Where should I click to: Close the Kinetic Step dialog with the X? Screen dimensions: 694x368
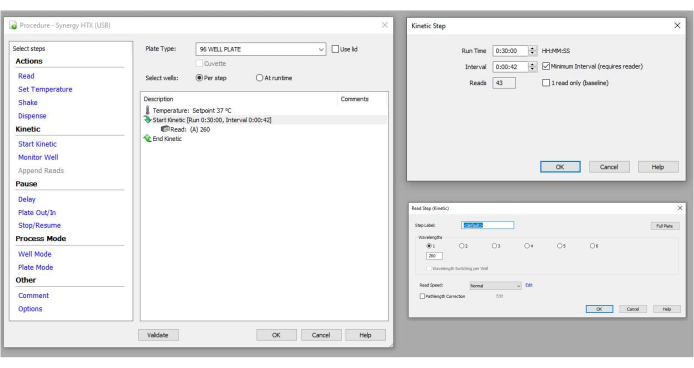pos(677,26)
